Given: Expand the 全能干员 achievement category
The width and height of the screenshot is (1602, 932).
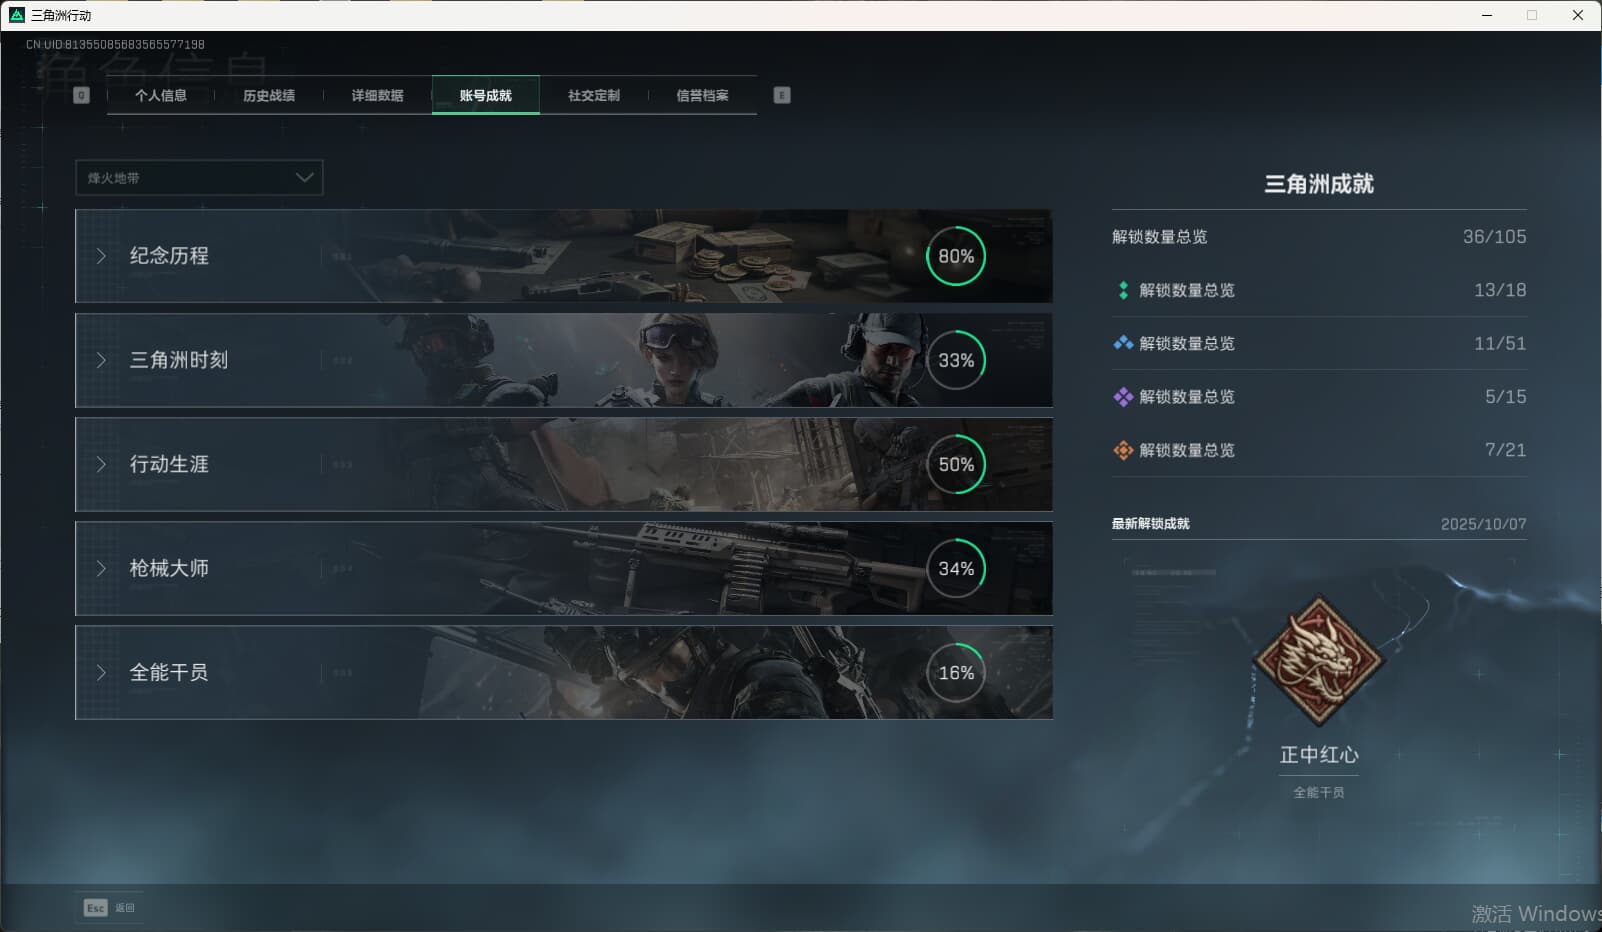Looking at the screenshot, I should (168, 672).
